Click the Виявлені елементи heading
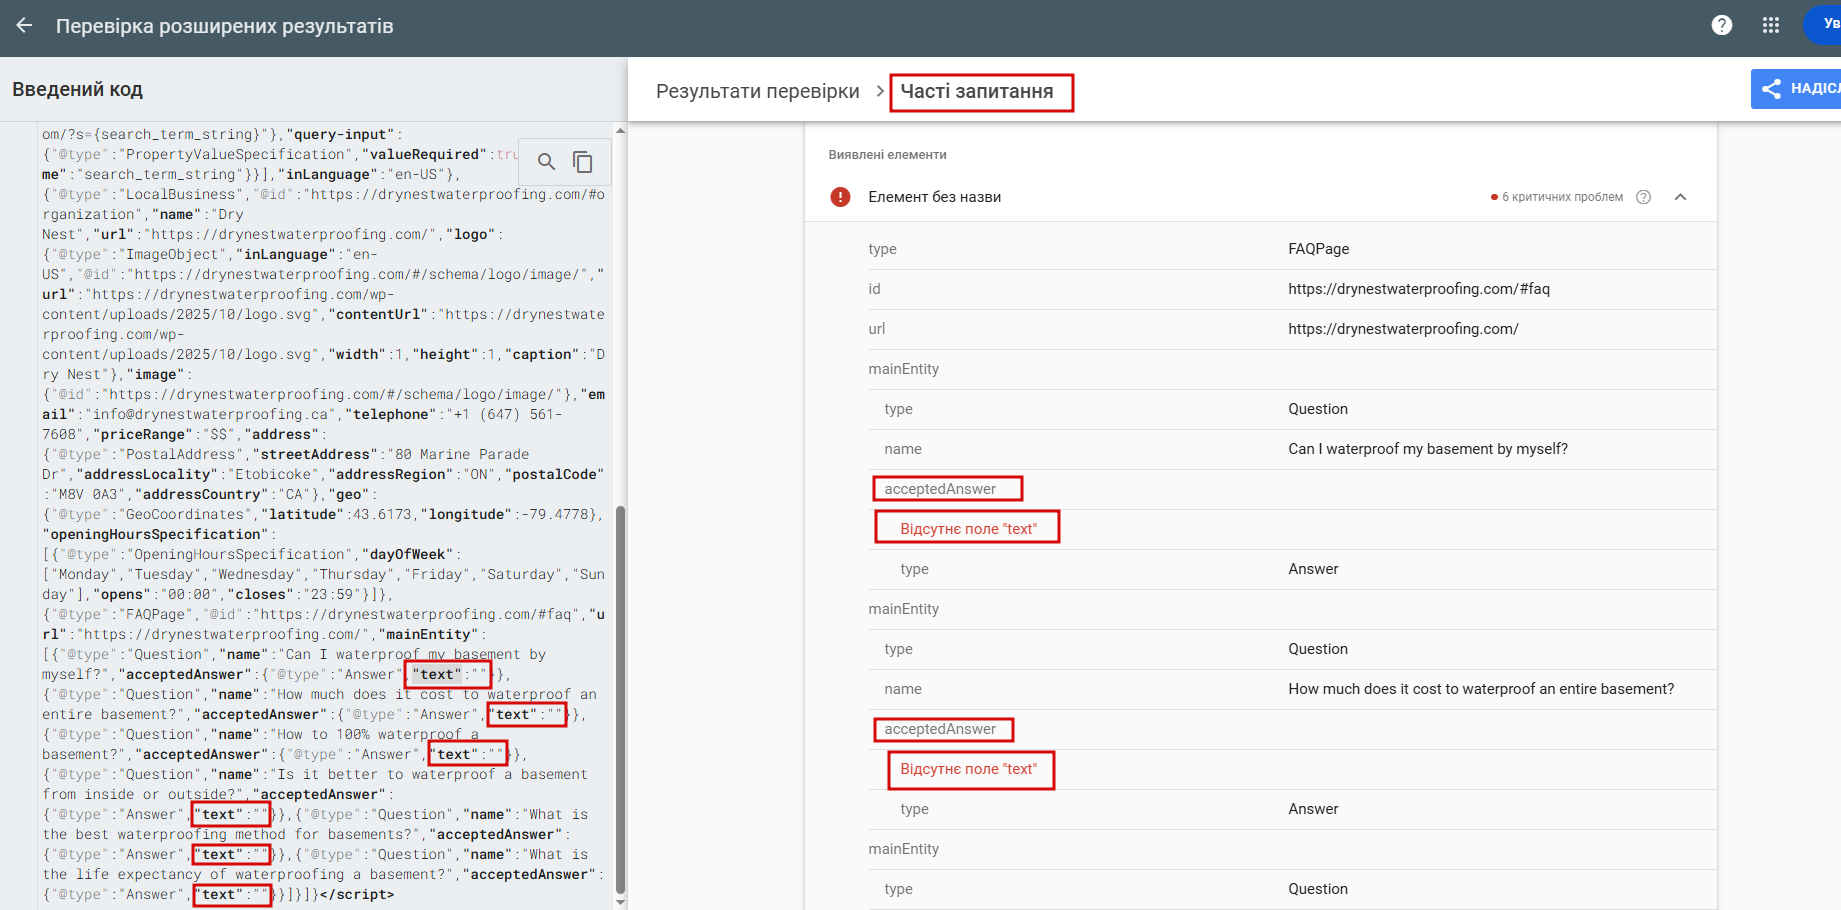 tap(887, 155)
